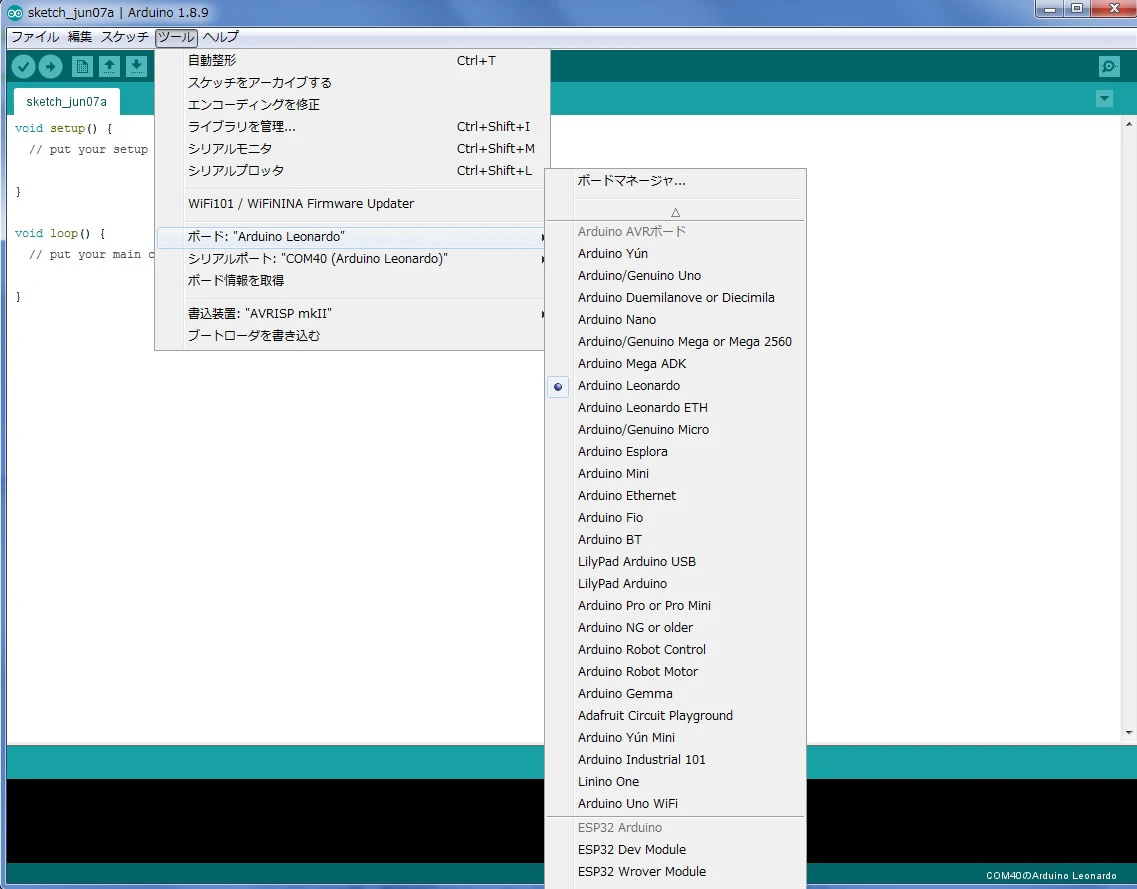Click the Save sketch icon
This screenshot has width=1137, height=889.
136,67
